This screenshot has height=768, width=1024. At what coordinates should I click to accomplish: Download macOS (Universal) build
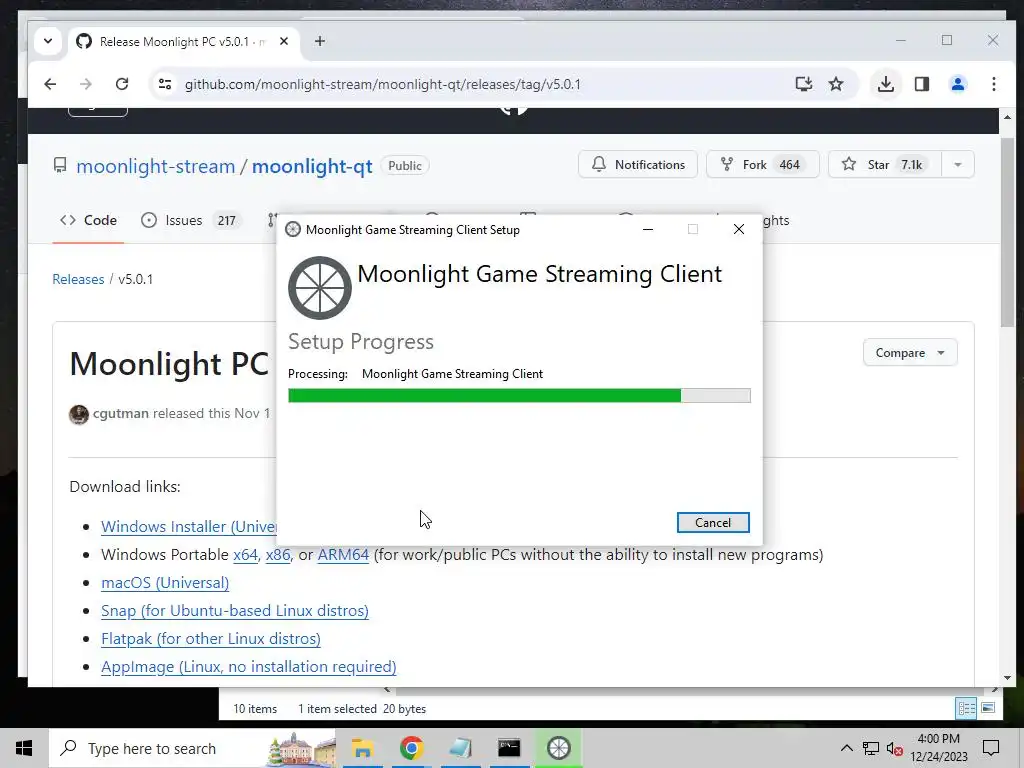point(165,583)
